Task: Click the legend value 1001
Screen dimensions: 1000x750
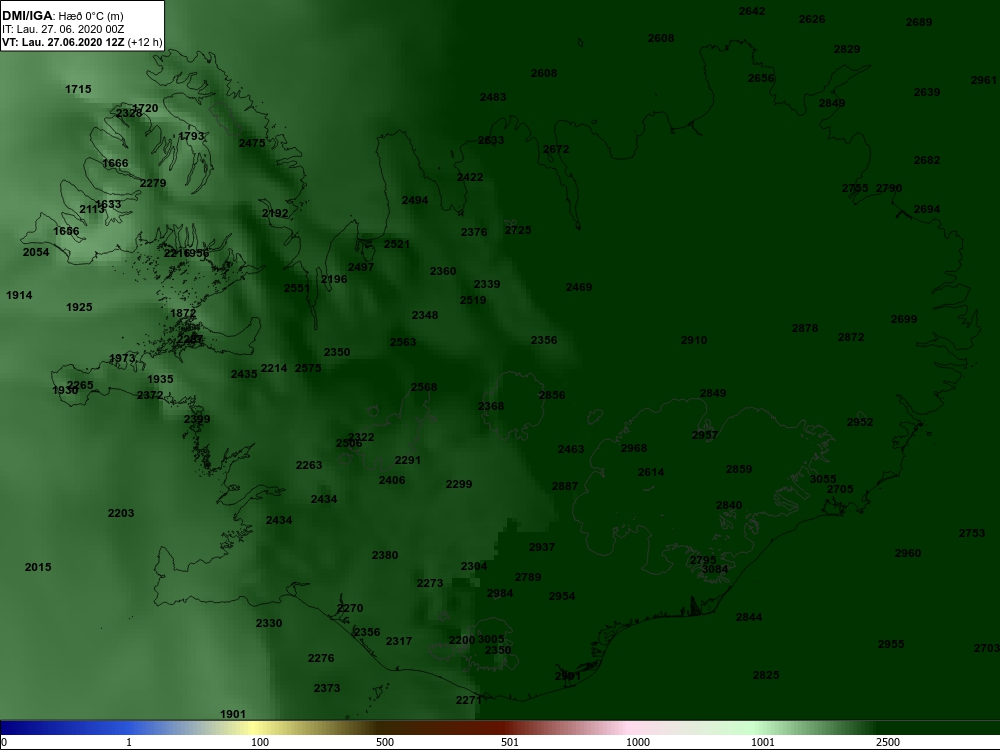Action: pos(763,742)
